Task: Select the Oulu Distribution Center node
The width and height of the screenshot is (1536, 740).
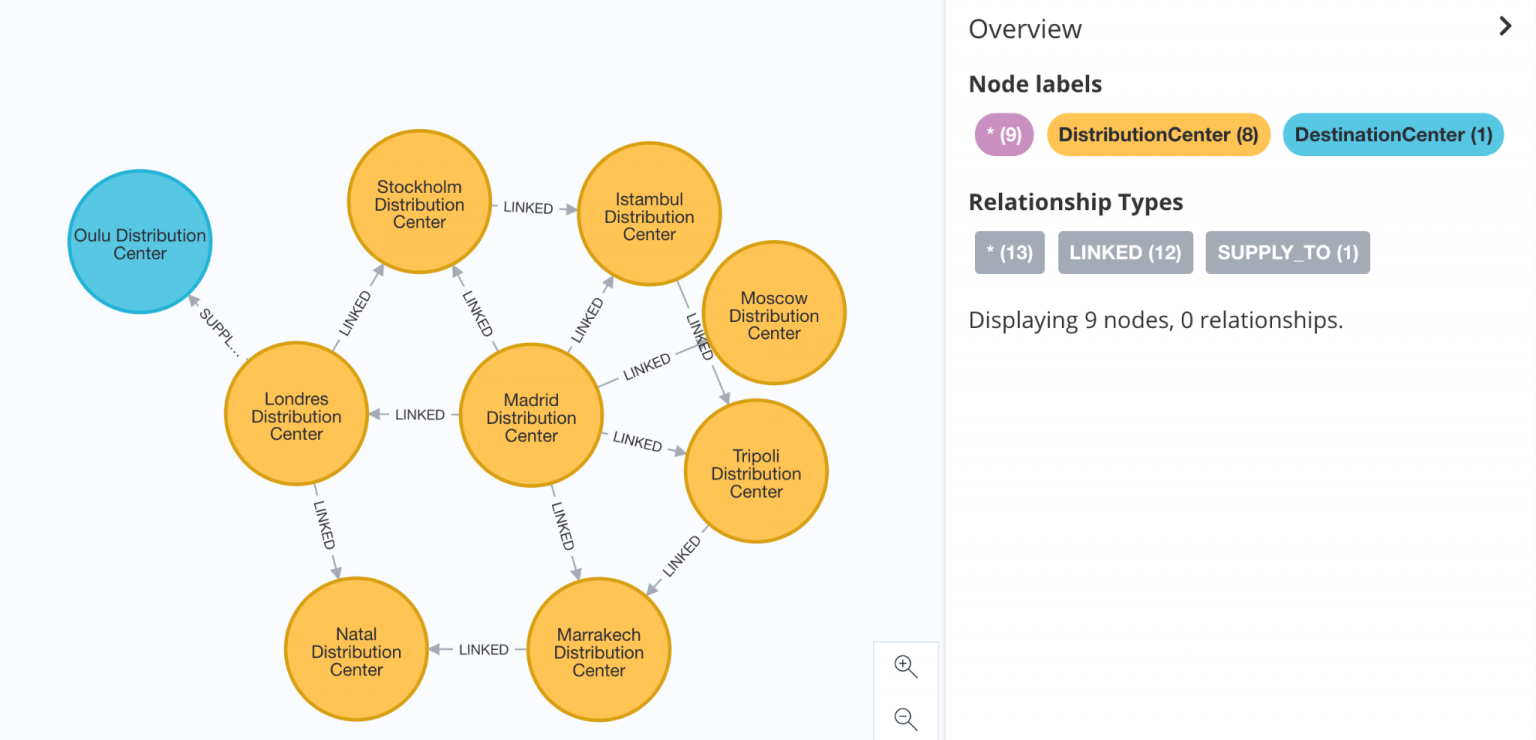Action: 139,241
